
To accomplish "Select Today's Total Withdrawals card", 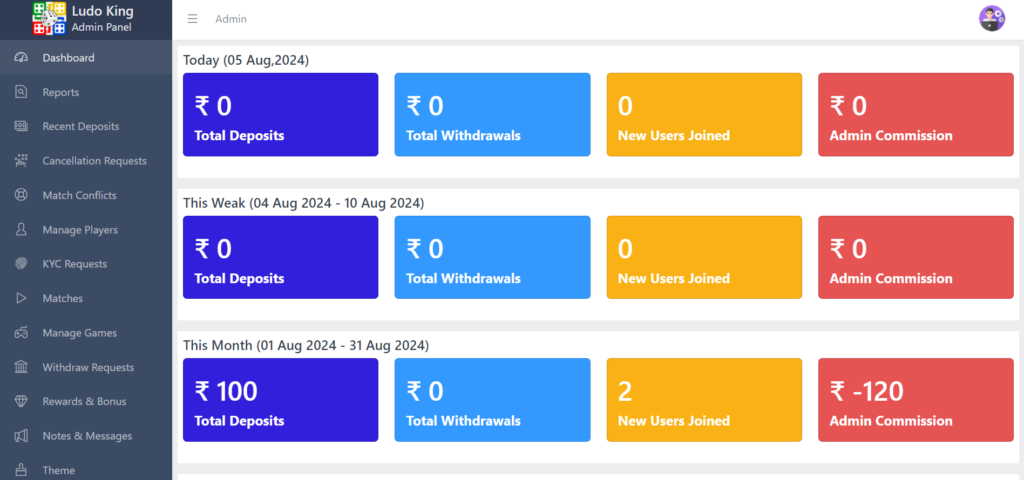I will [x=492, y=114].
